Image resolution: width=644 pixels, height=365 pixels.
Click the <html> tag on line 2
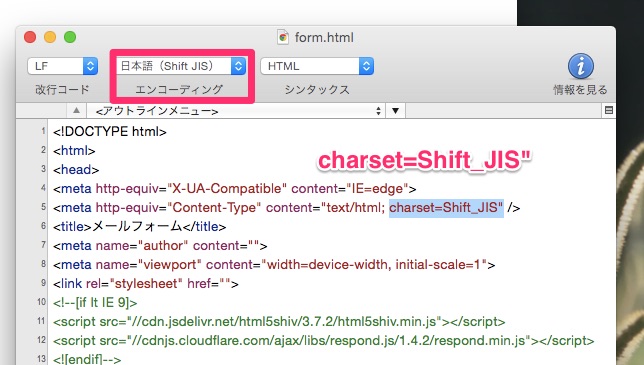click(74, 151)
